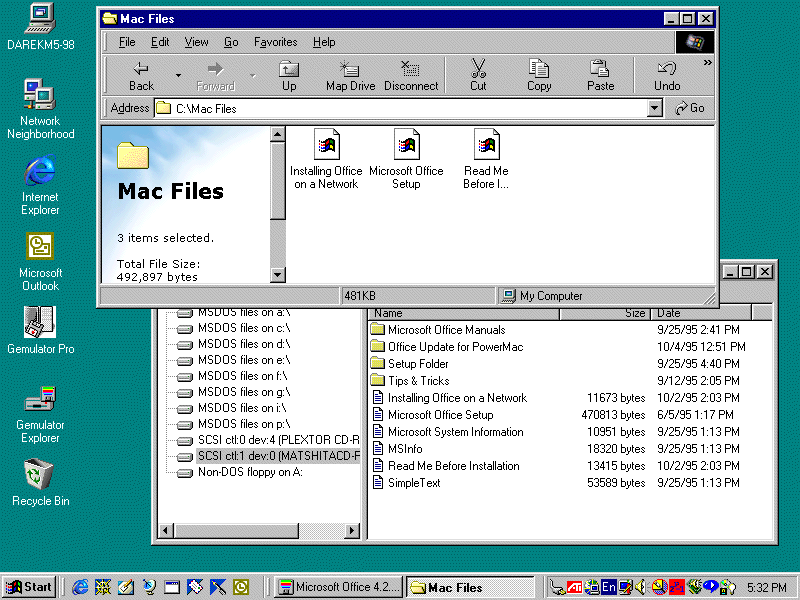Click the C:\Mac Files address field
Screen dimensions: 800x600
[x=401, y=108]
